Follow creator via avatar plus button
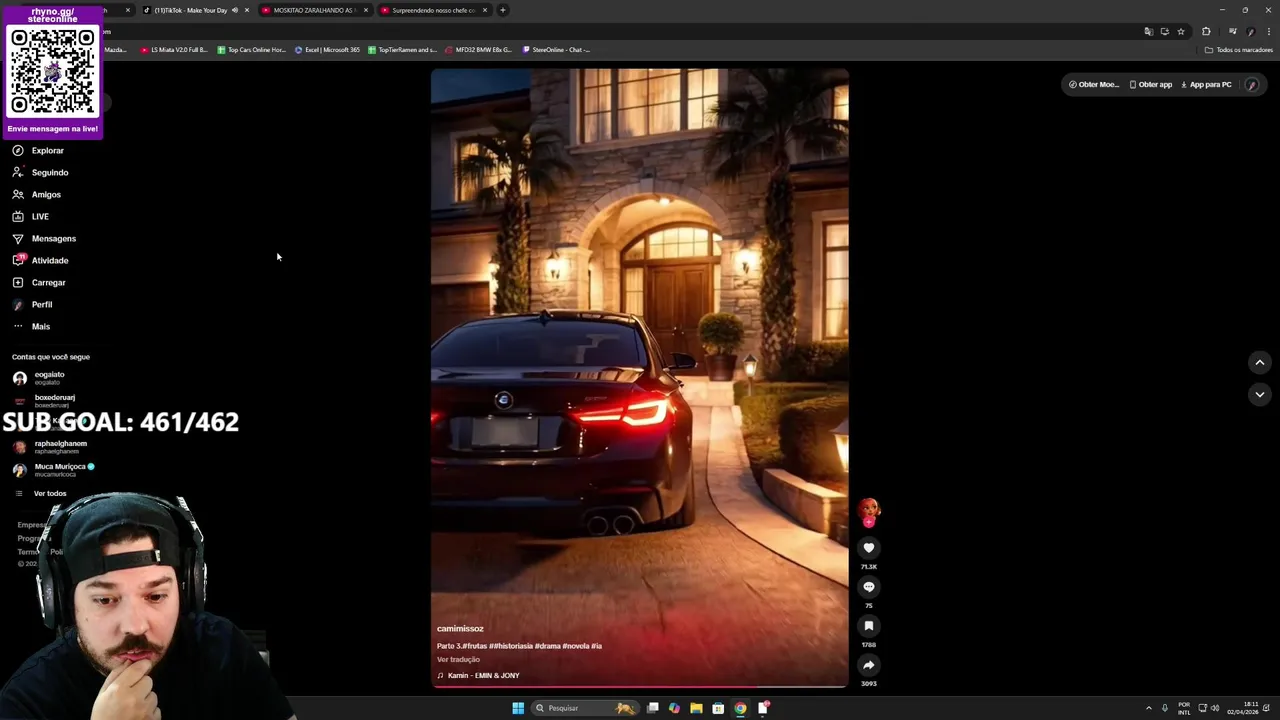 pyautogui.click(x=868, y=522)
